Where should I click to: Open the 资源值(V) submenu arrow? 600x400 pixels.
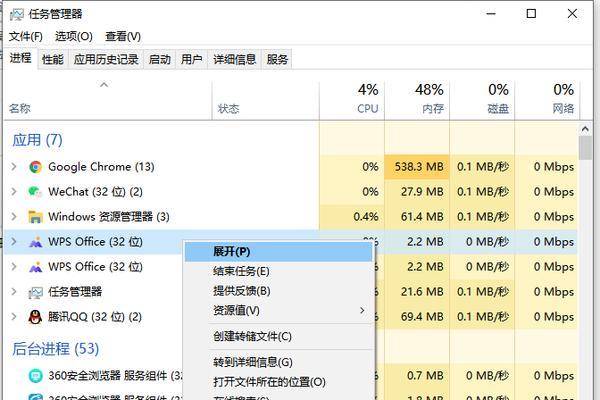click(x=362, y=310)
